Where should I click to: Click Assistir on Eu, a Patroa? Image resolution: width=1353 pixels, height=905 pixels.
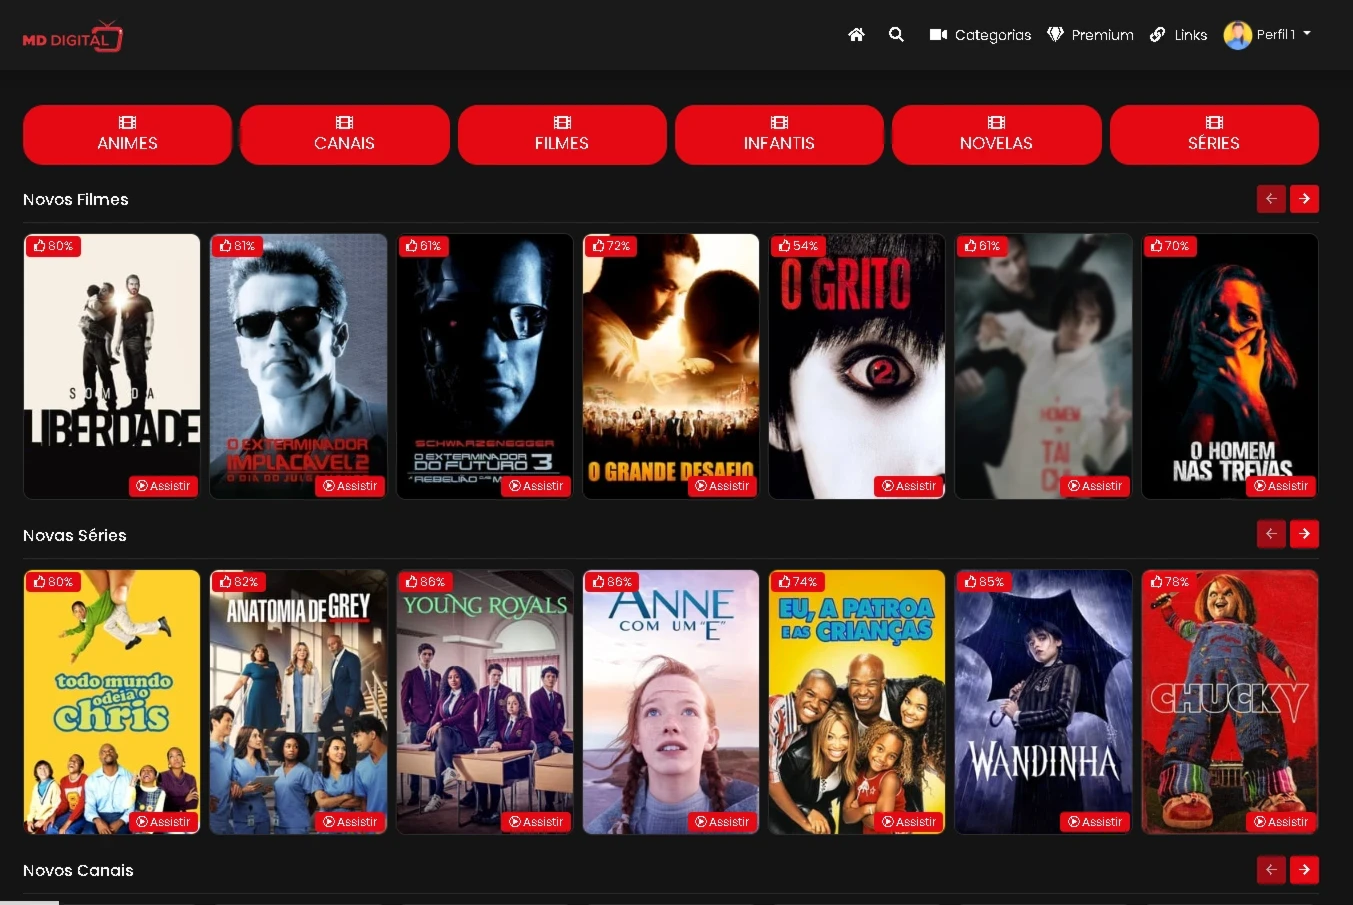tap(909, 822)
